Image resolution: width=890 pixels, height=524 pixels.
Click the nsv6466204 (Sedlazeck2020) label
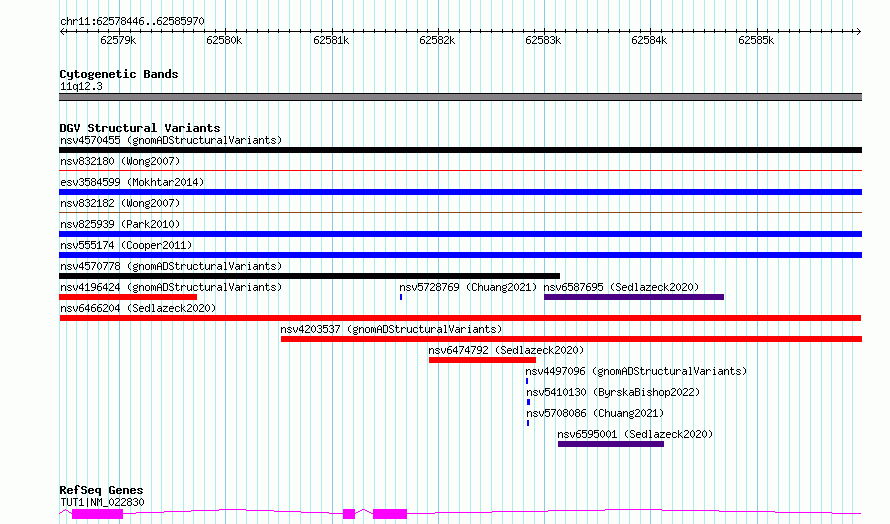pyautogui.click(x=138, y=308)
